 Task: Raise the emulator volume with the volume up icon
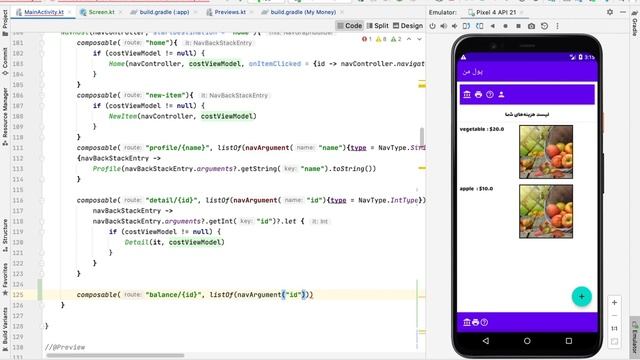[444, 26]
